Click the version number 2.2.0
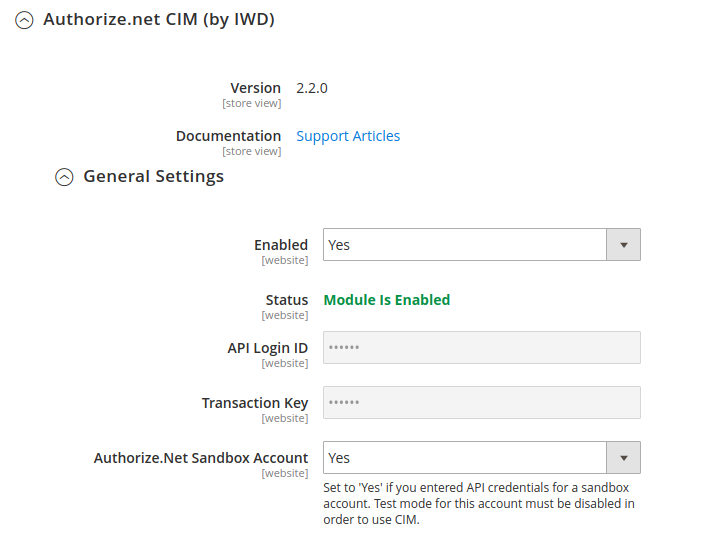The image size is (711, 540). pos(312,88)
